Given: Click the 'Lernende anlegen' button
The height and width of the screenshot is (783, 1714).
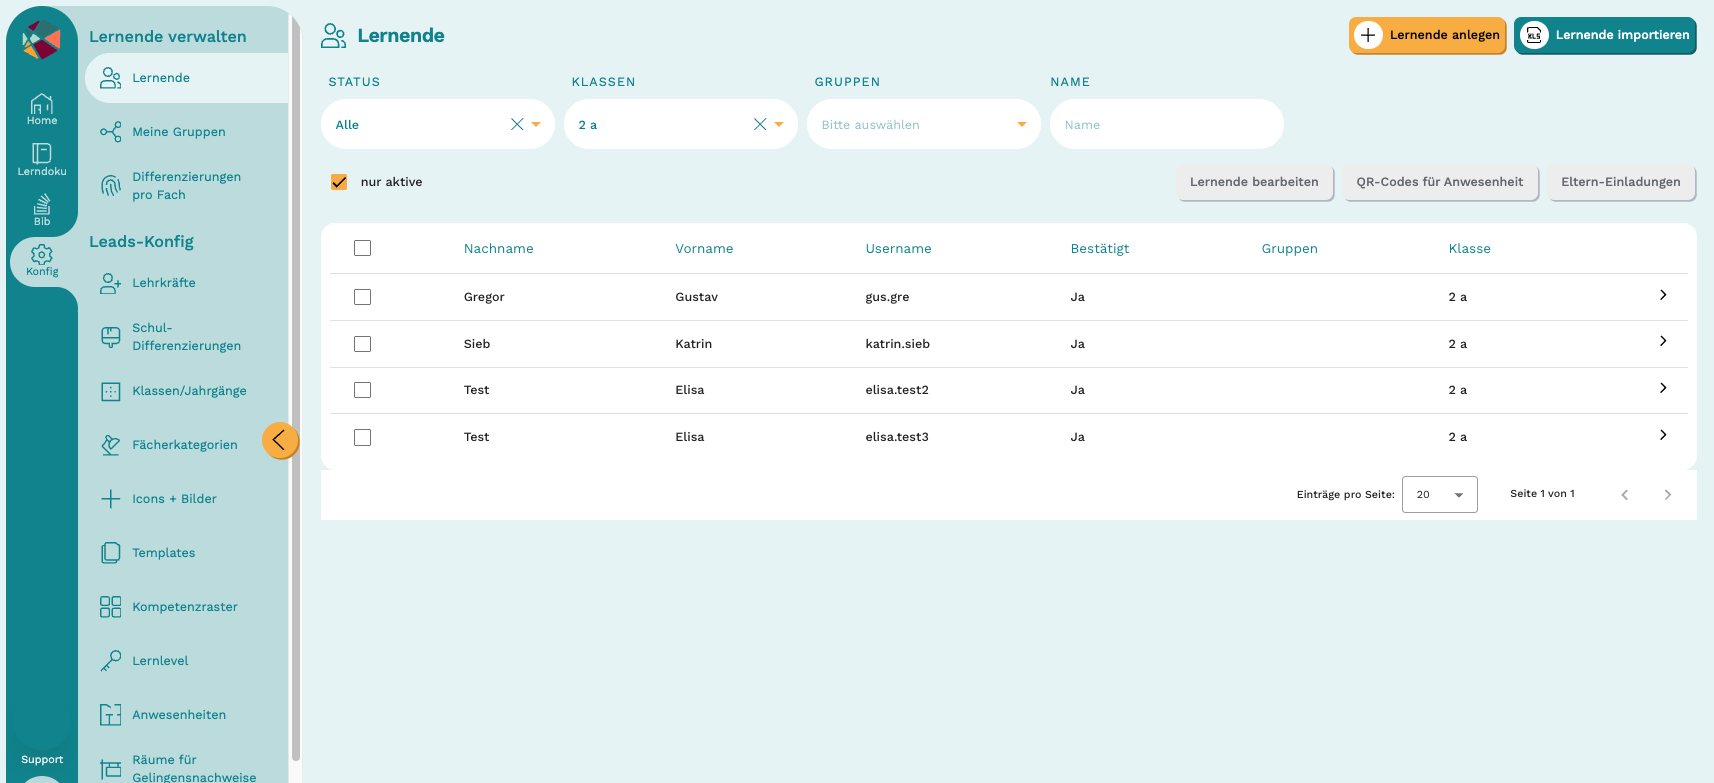Looking at the screenshot, I should [x=1428, y=35].
